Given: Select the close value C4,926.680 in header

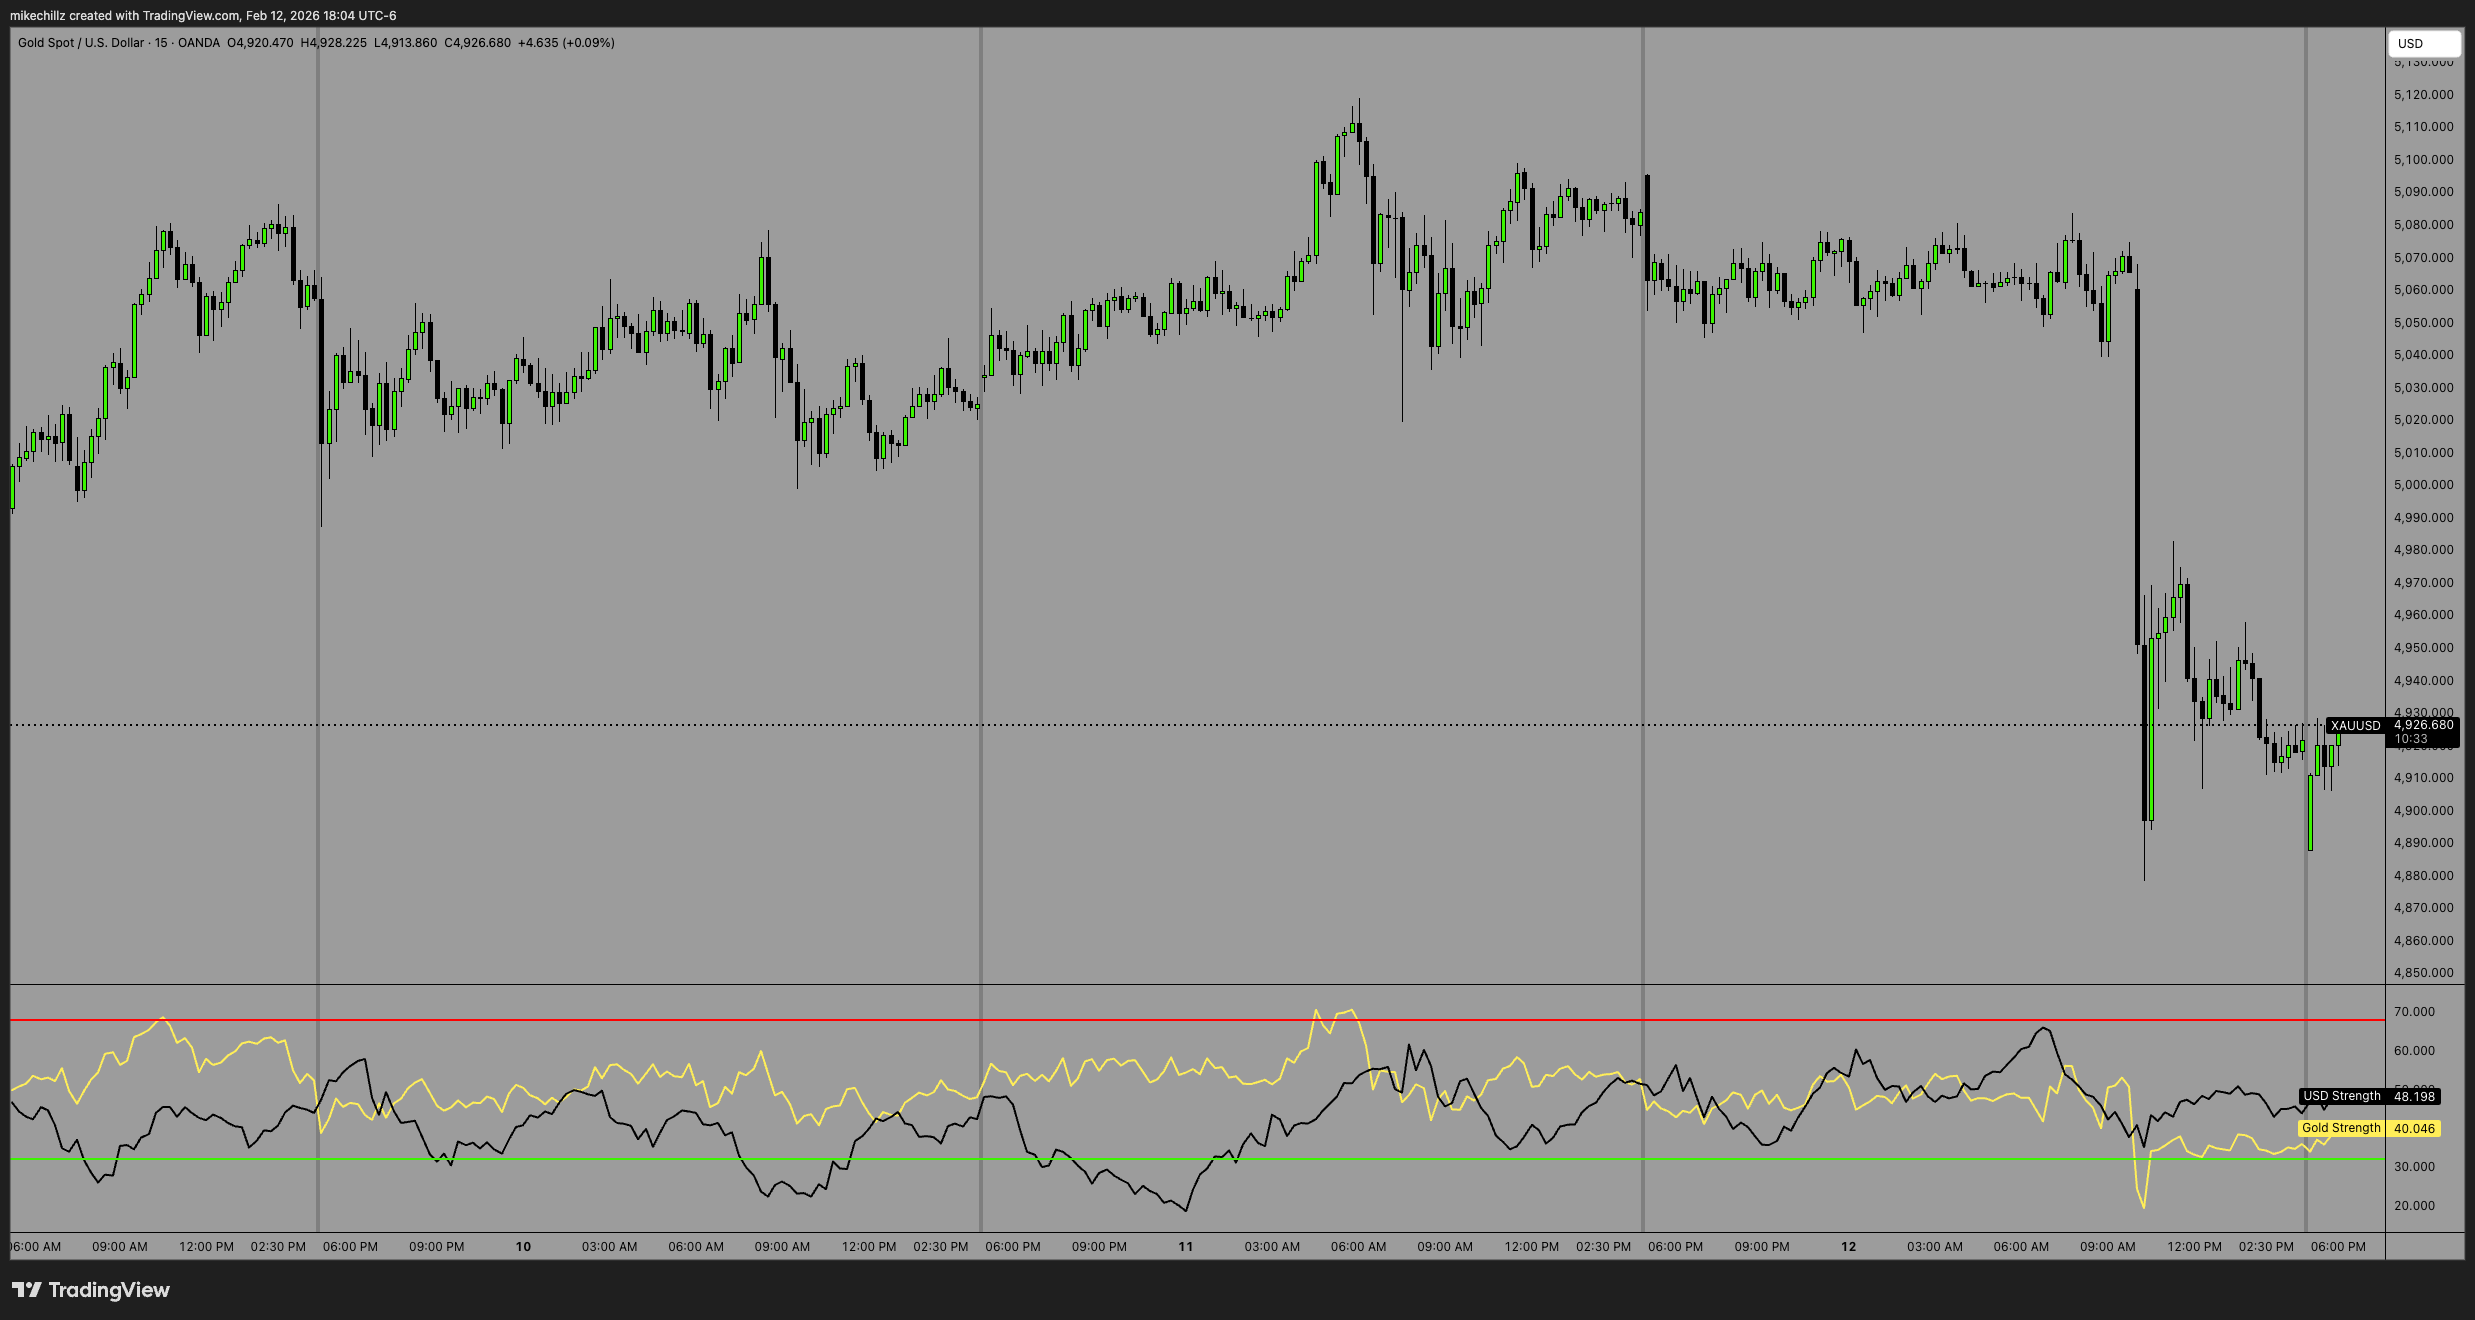Looking at the screenshot, I should [x=478, y=43].
